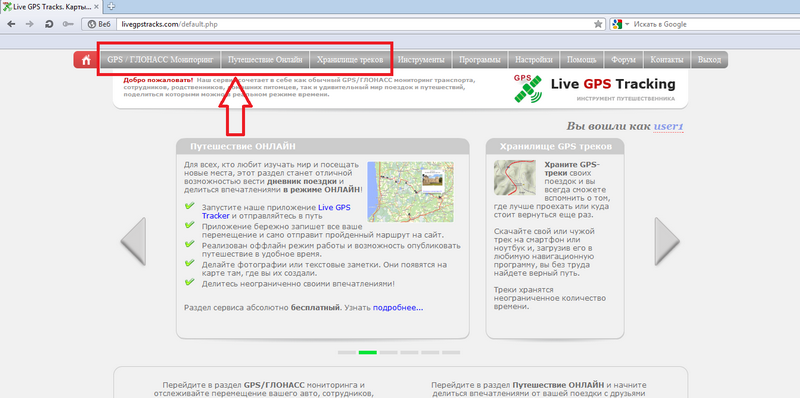This screenshot has width=800, height=398.
Task: Click the Хранилище GPS треков panel header
Action: coord(555,146)
